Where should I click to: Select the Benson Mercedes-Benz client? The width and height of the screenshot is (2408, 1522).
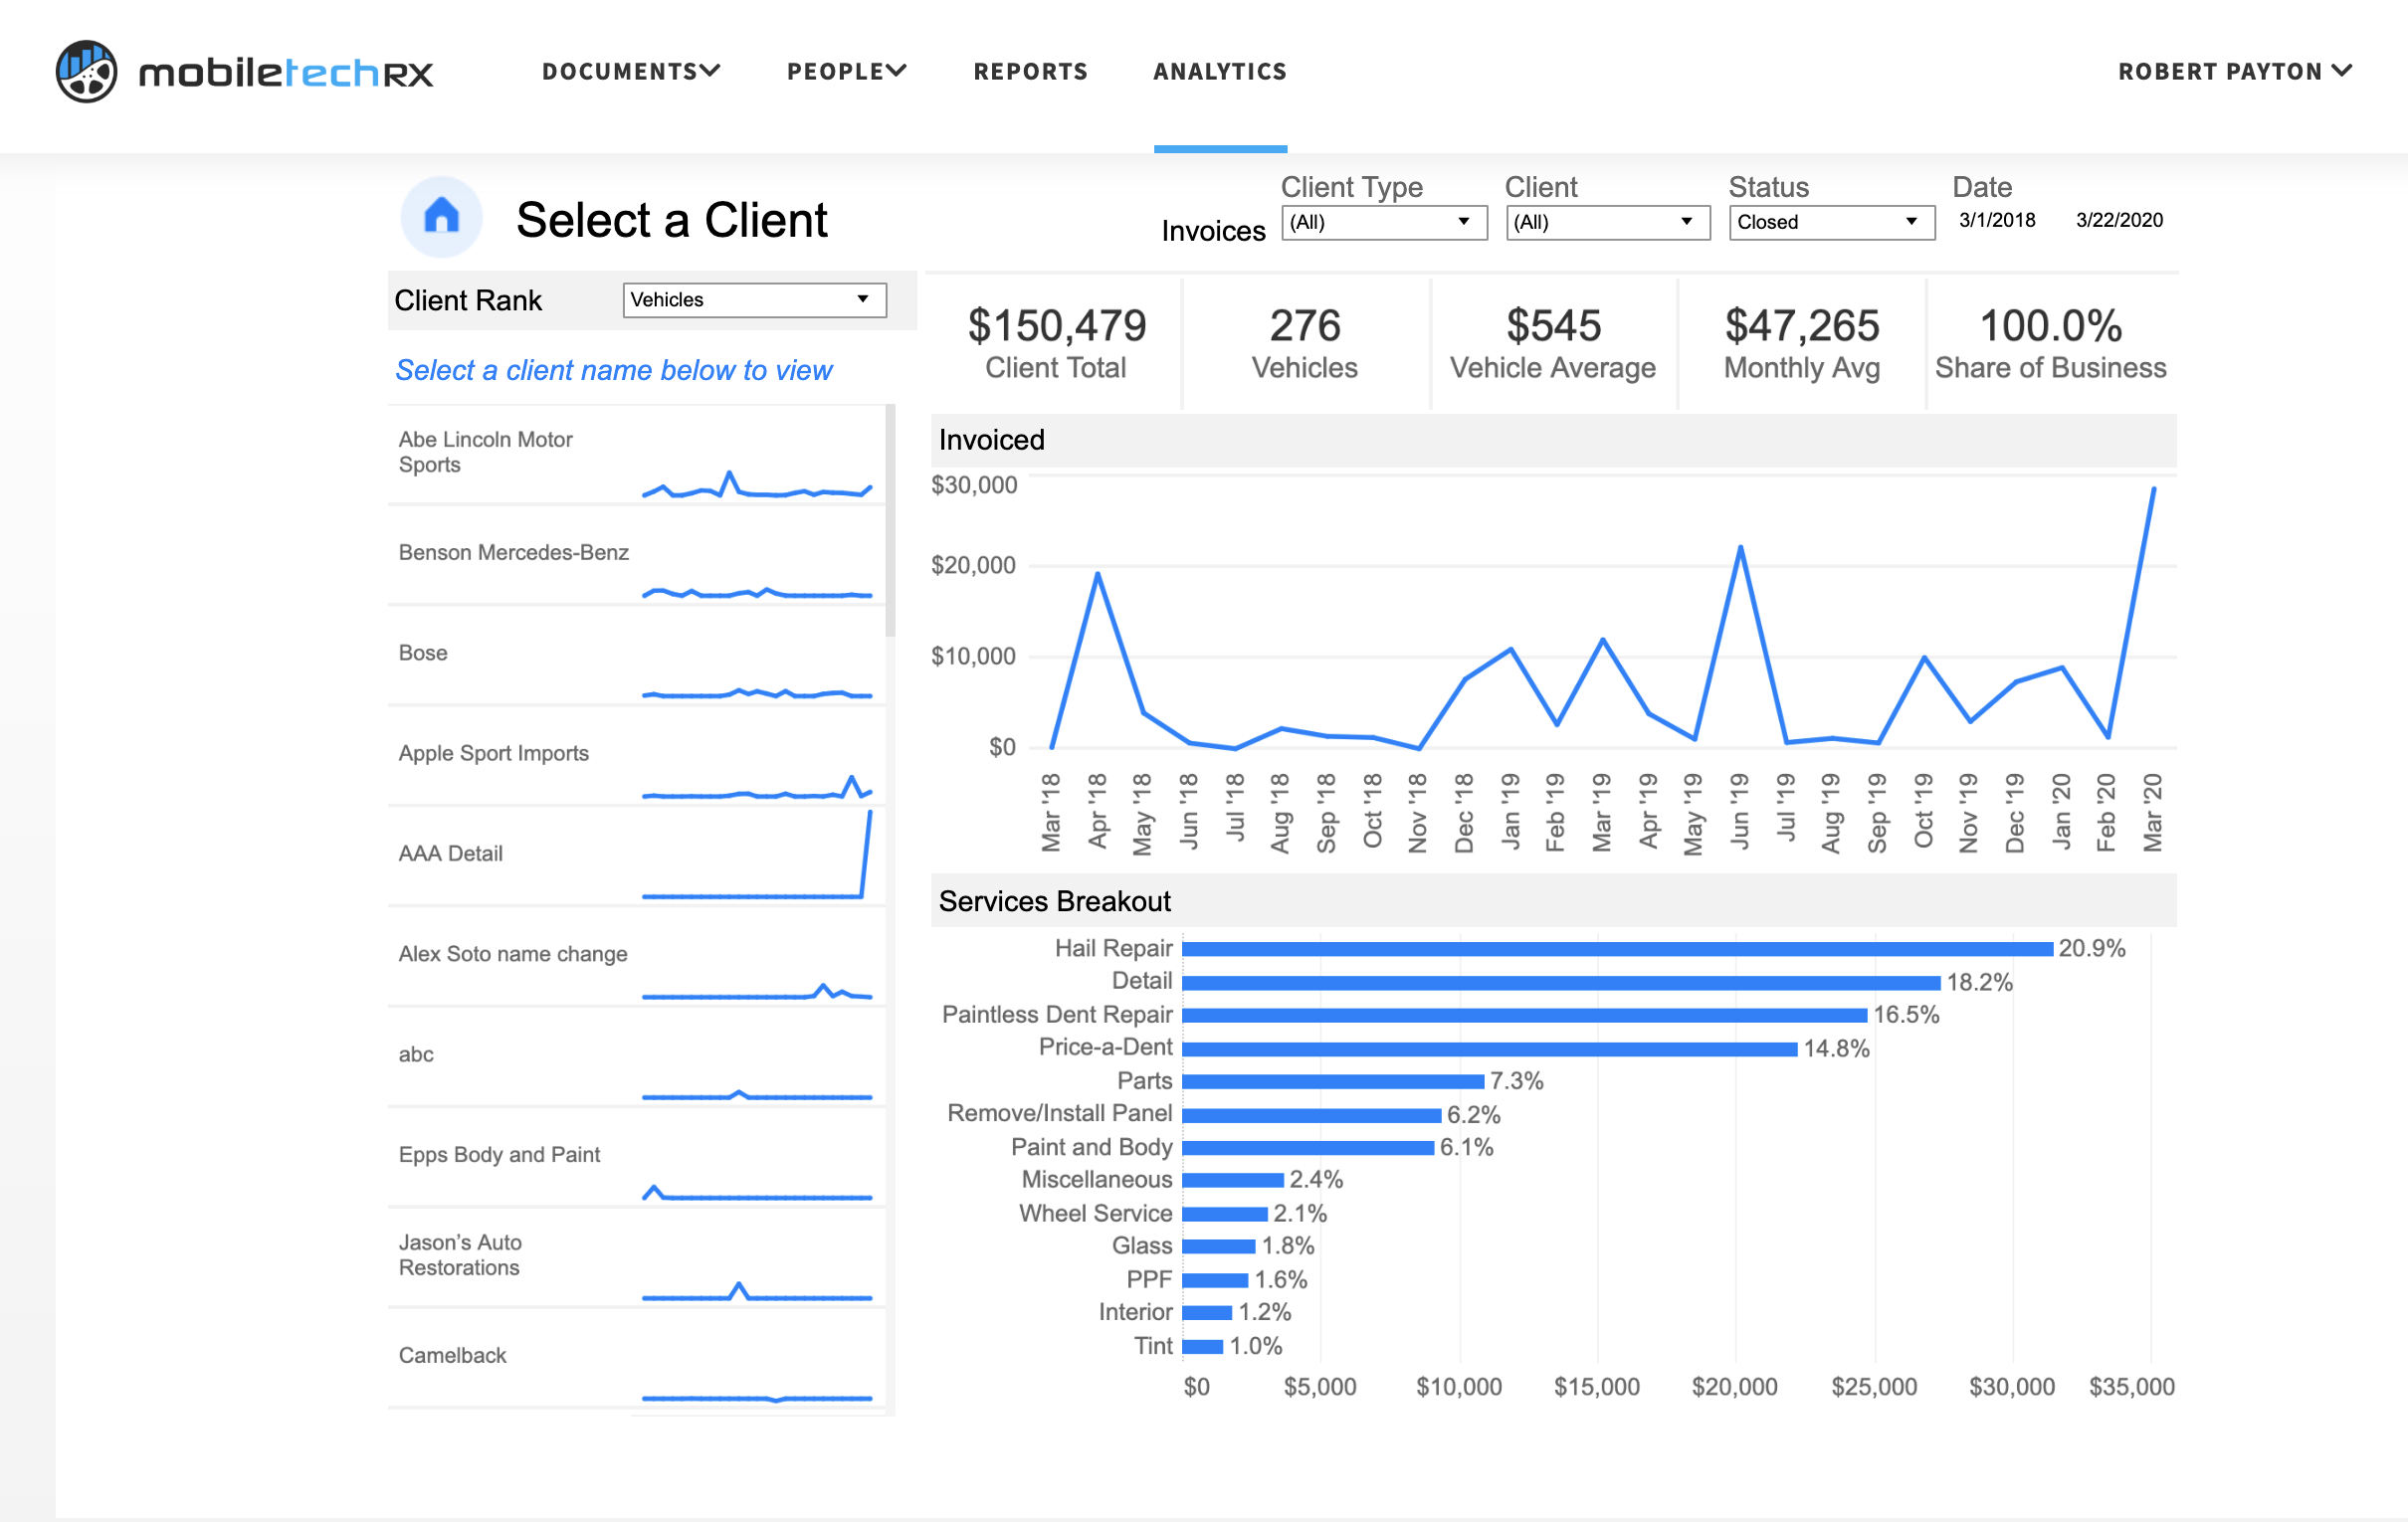tap(513, 553)
